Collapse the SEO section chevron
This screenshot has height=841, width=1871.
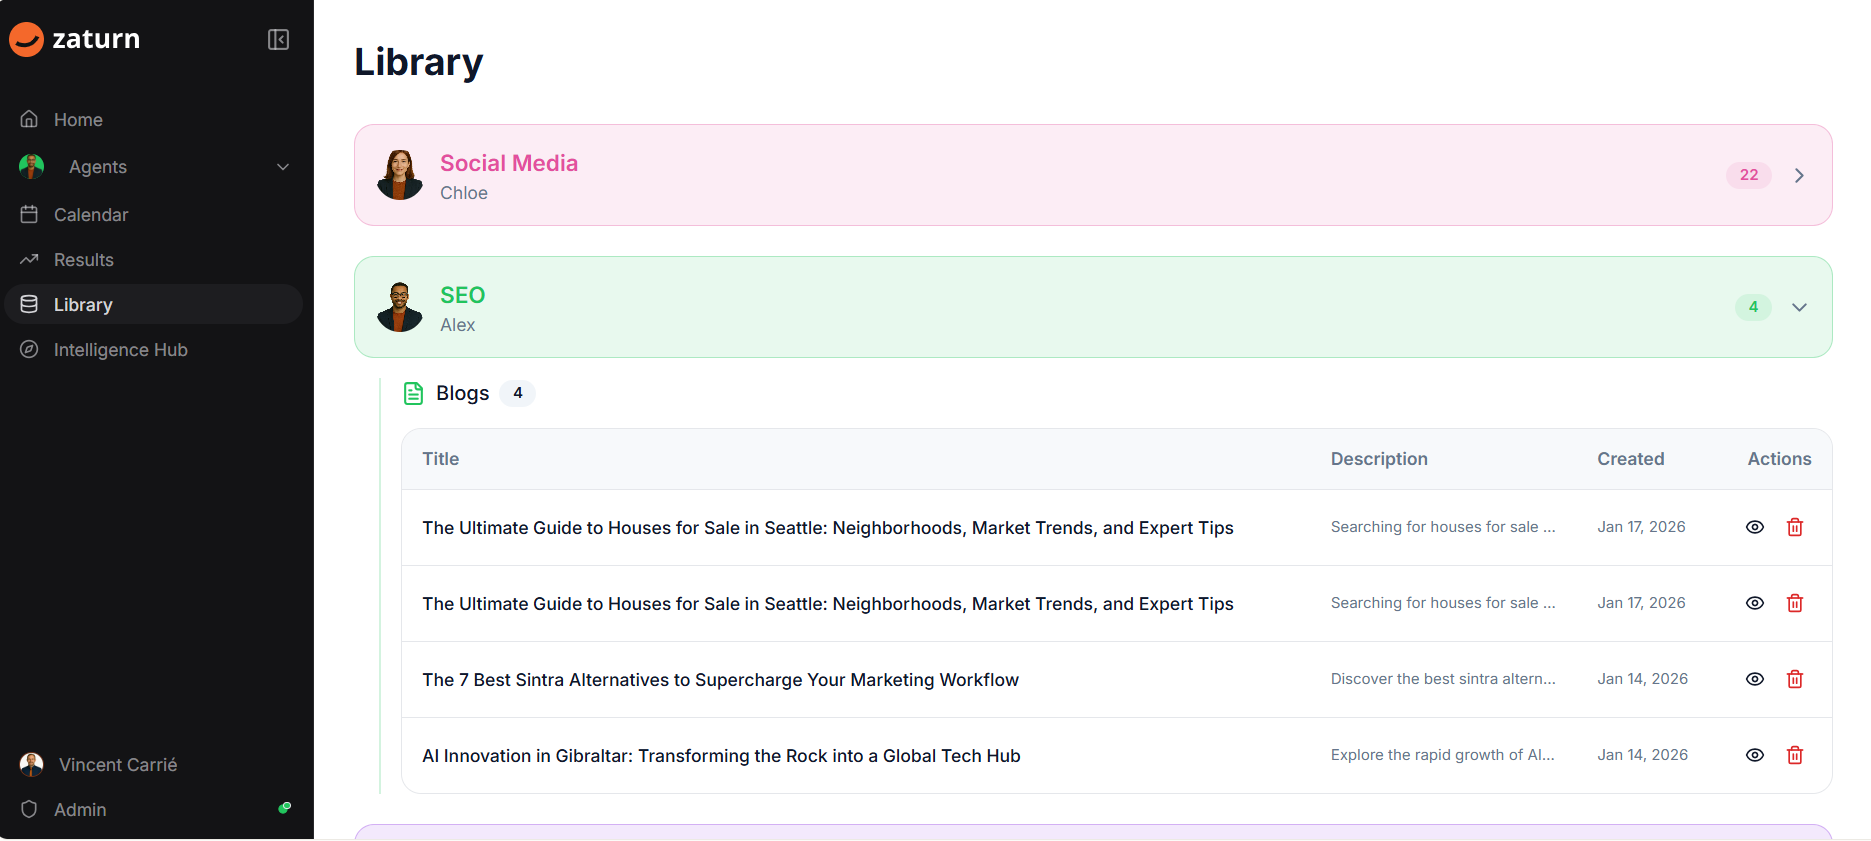[1799, 307]
